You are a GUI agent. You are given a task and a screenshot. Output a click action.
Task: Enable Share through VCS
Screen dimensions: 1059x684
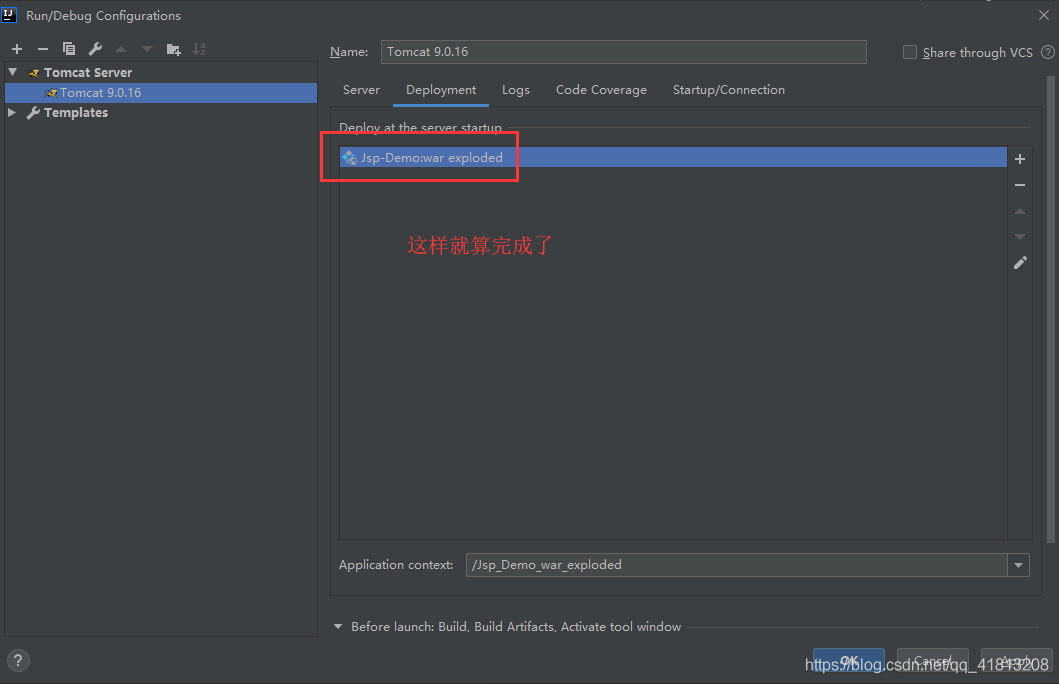909,52
